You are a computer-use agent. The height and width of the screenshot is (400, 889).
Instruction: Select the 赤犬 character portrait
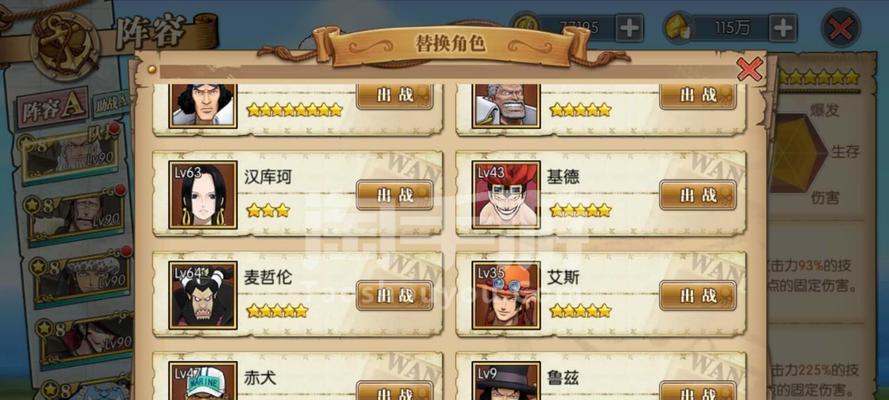pos(203,381)
